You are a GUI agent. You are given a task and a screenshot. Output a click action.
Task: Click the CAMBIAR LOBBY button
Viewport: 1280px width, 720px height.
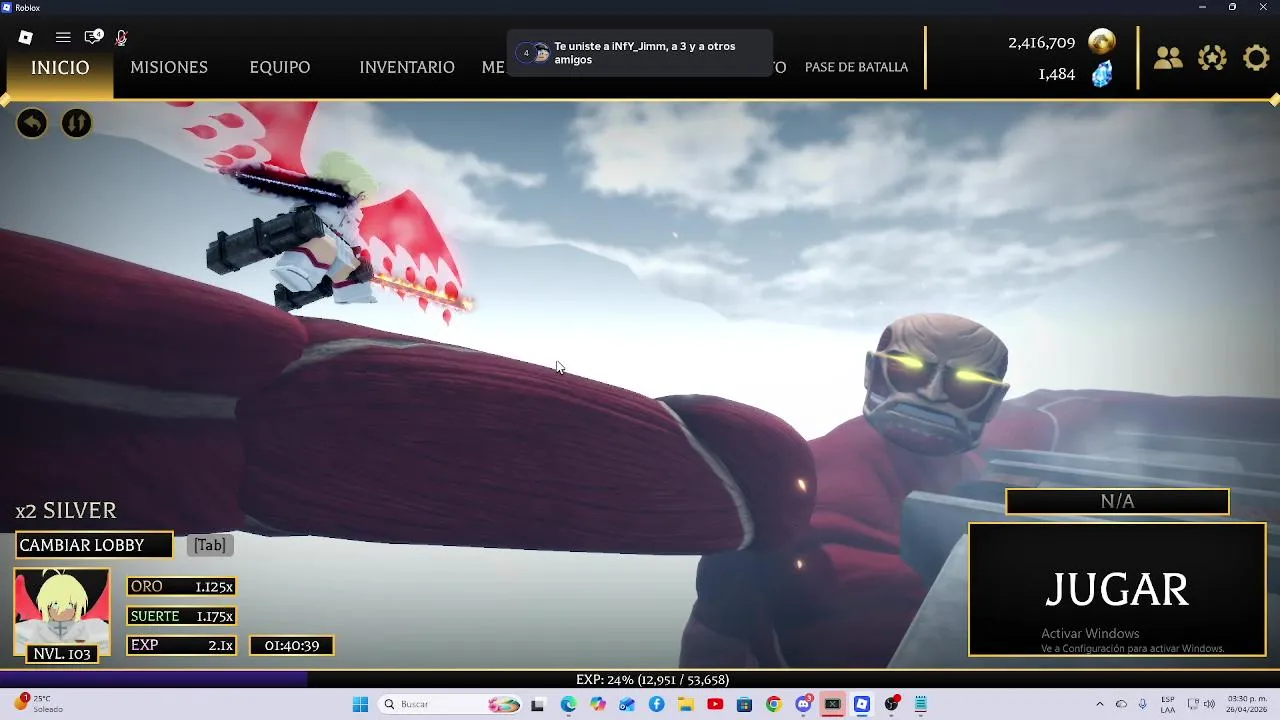click(x=93, y=545)
